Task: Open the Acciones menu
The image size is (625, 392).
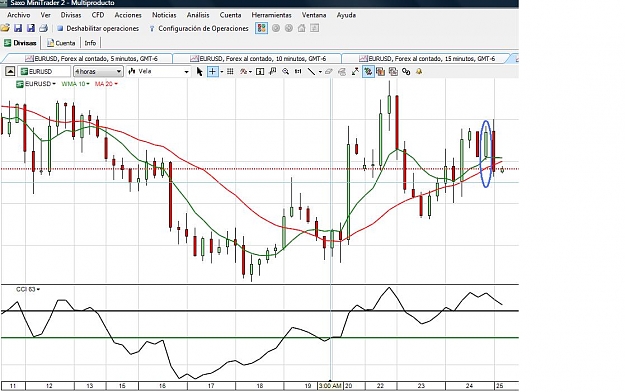Action: click(128, 15)
